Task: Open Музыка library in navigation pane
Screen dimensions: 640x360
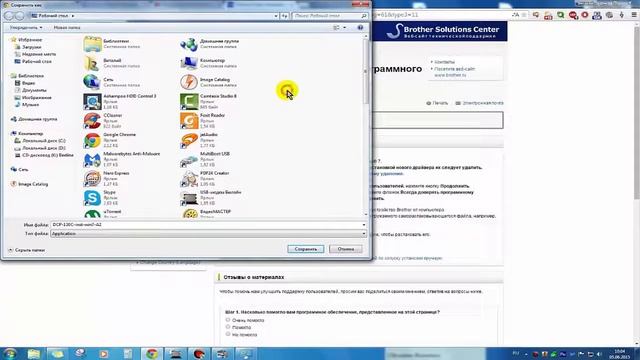Action: tap(27, 104)
